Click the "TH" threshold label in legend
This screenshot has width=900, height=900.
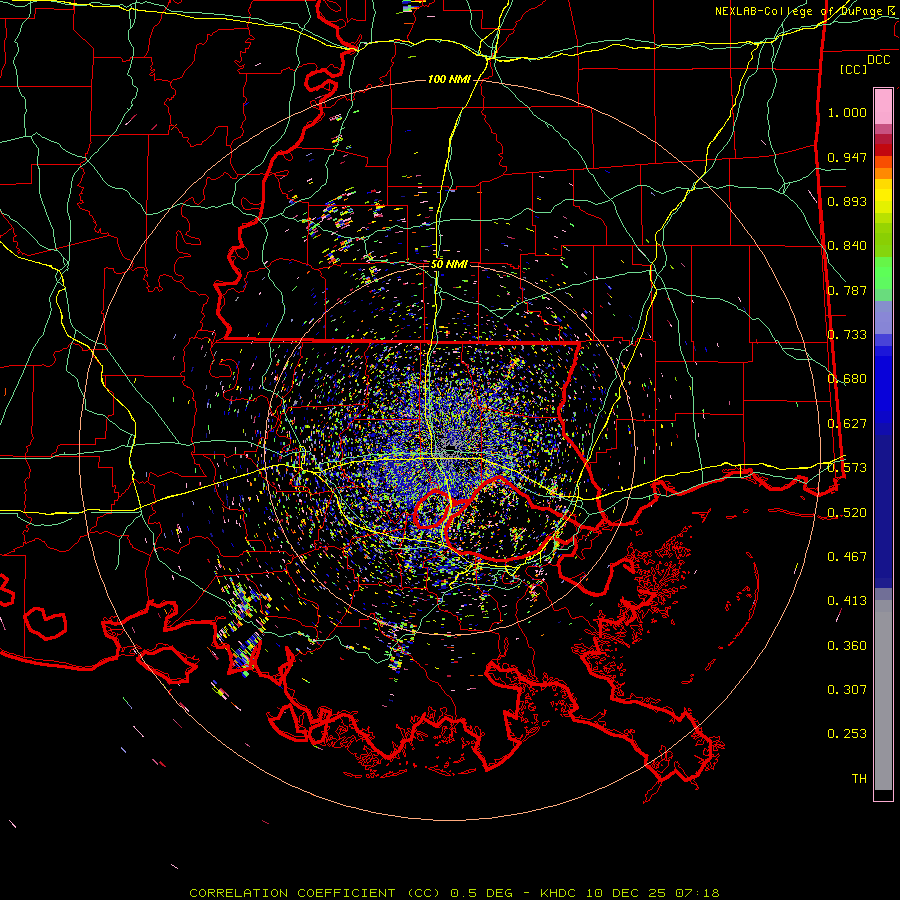coord(859,779)
